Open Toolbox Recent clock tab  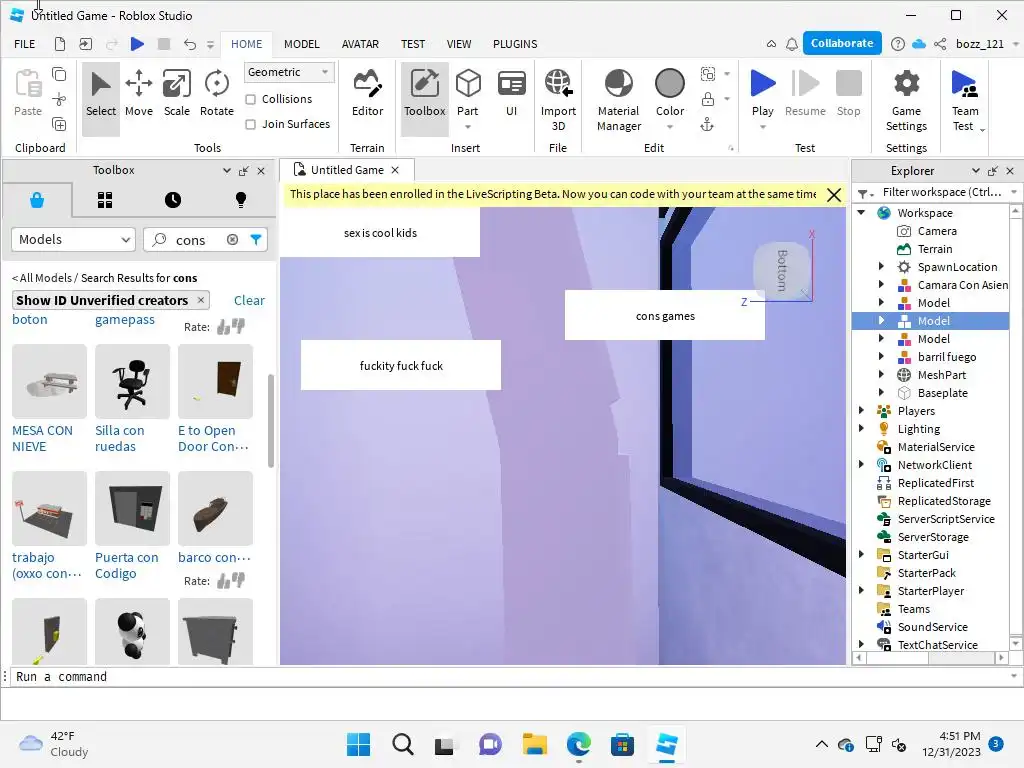click(x=172, y=200)
